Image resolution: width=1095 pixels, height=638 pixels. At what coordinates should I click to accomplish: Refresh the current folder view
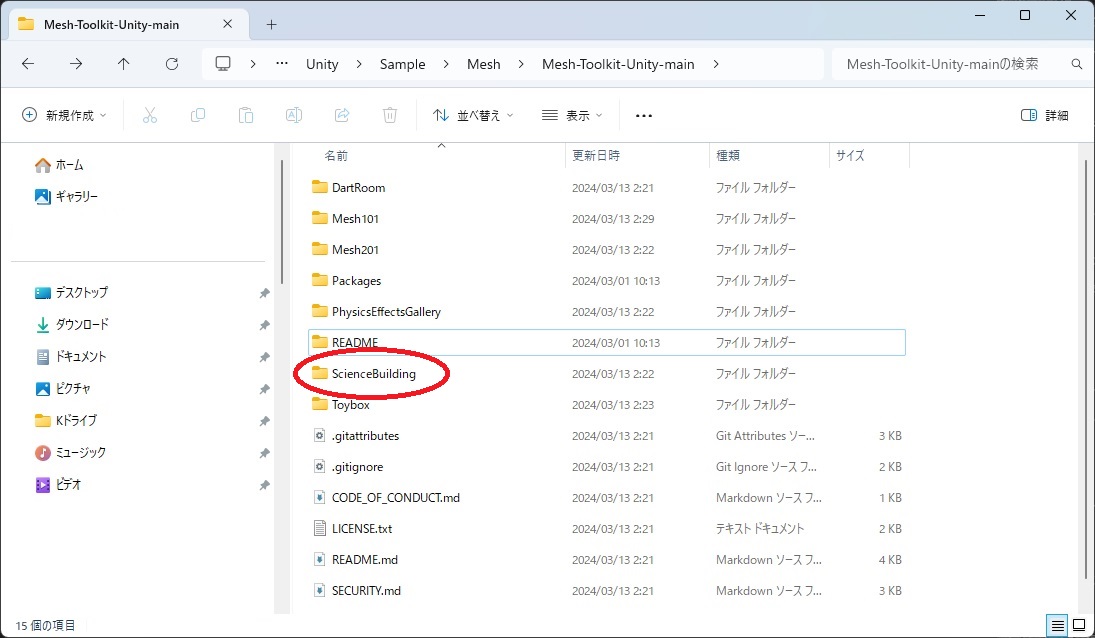coord(172,64)
